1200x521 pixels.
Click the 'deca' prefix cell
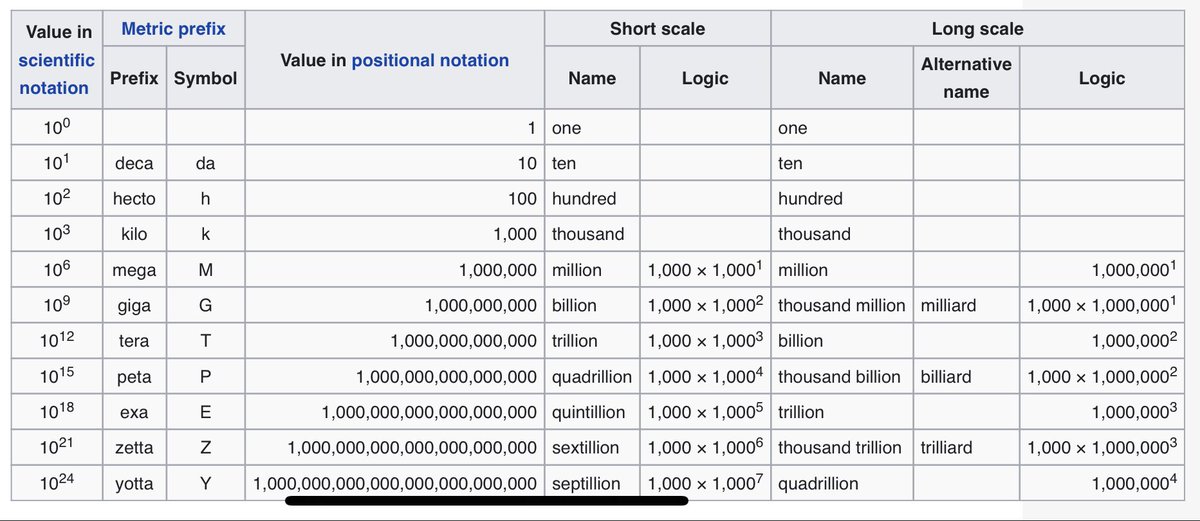[134, 163]
